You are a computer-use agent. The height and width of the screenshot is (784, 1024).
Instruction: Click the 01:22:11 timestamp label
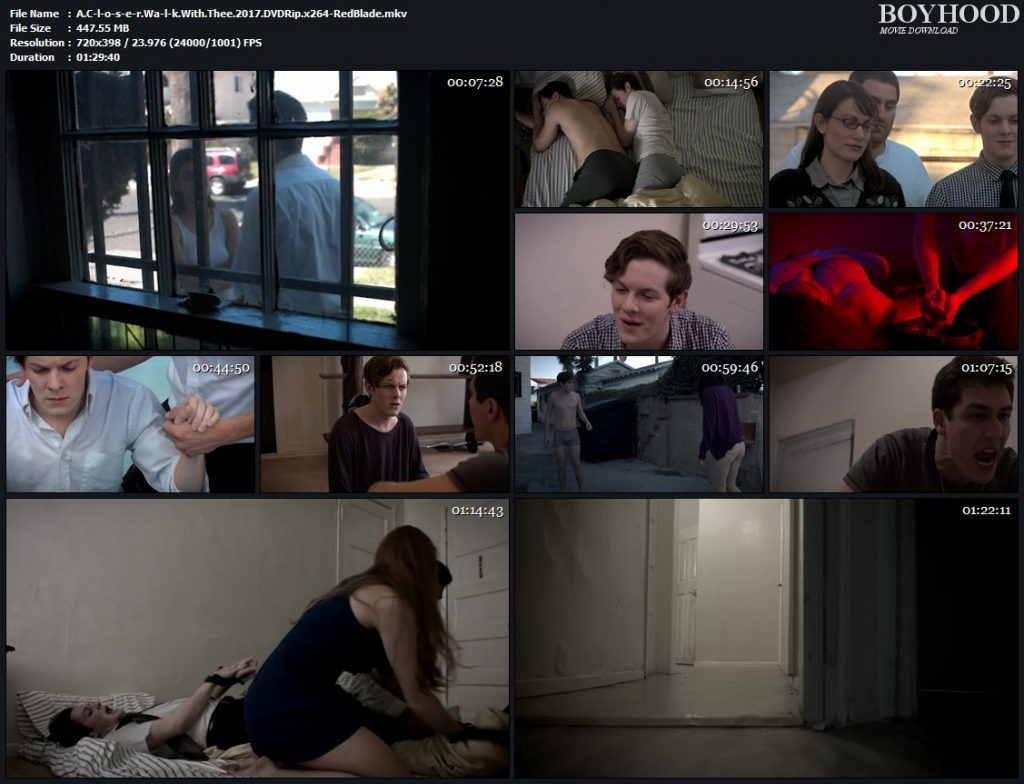(986, 510)
